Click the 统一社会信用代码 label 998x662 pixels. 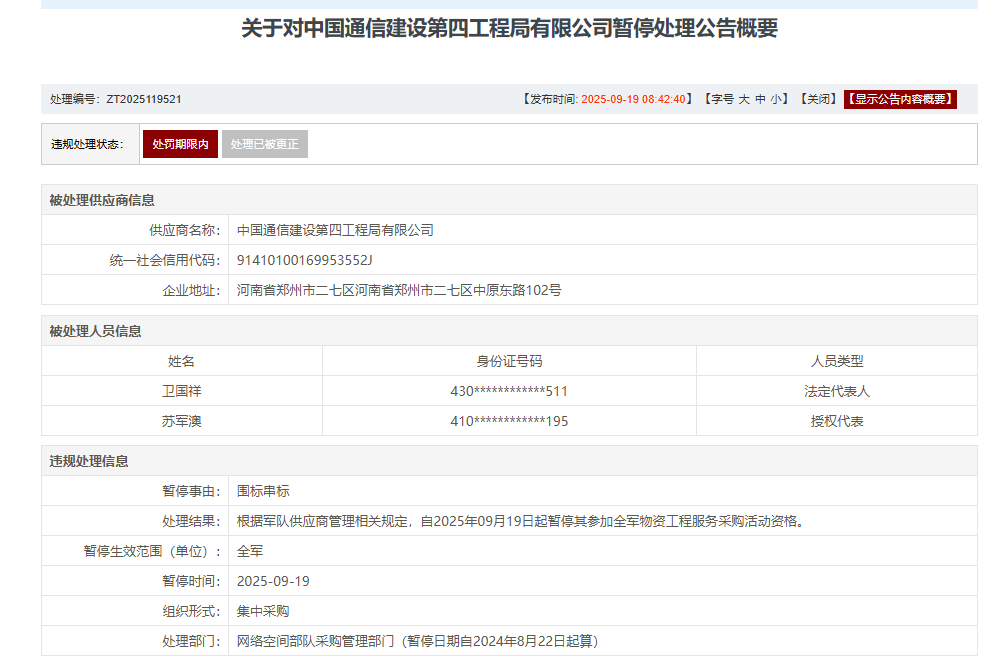165,260
